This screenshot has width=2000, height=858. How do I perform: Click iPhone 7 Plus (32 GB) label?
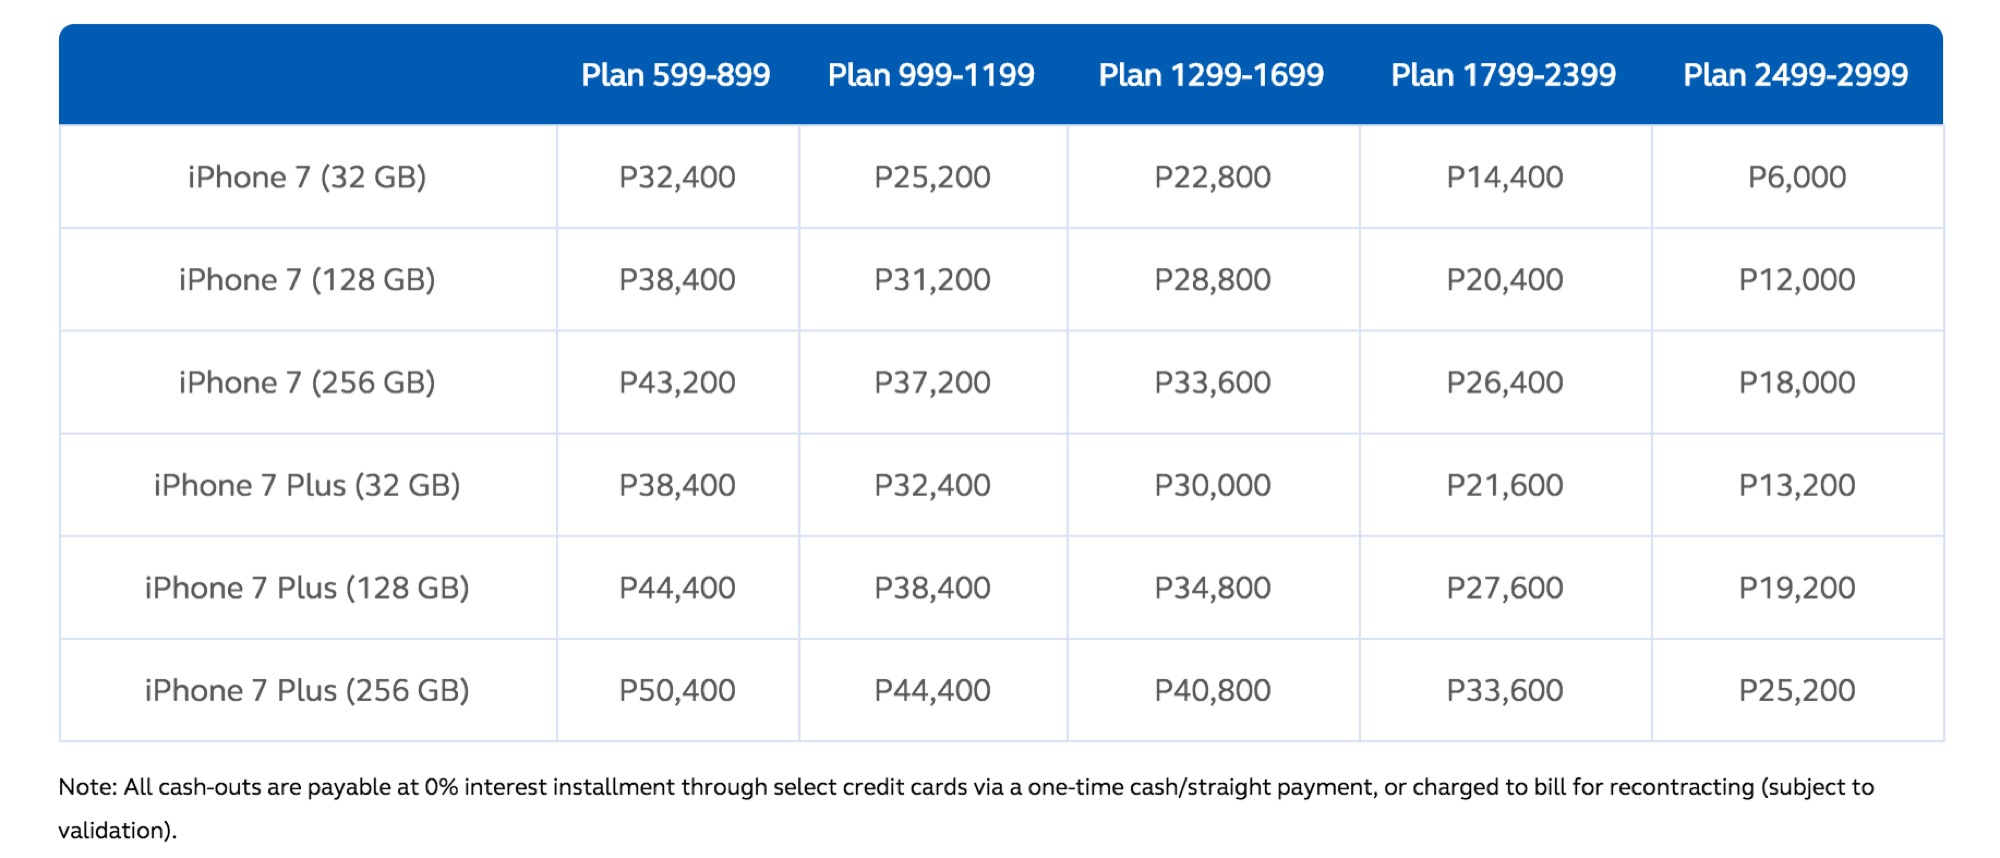[x=307, y=486]
